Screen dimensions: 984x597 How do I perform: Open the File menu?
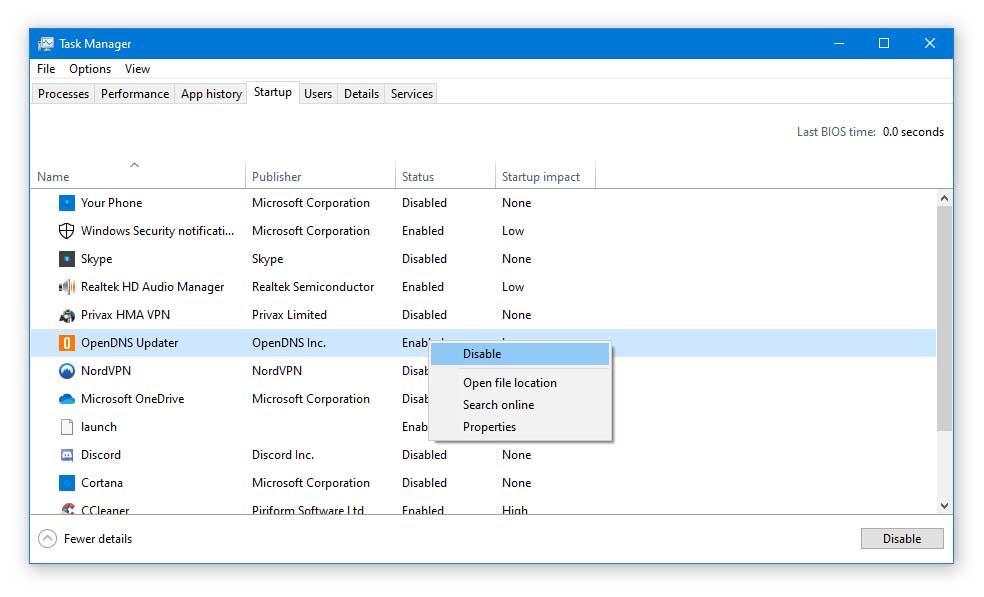coord(46,69)
